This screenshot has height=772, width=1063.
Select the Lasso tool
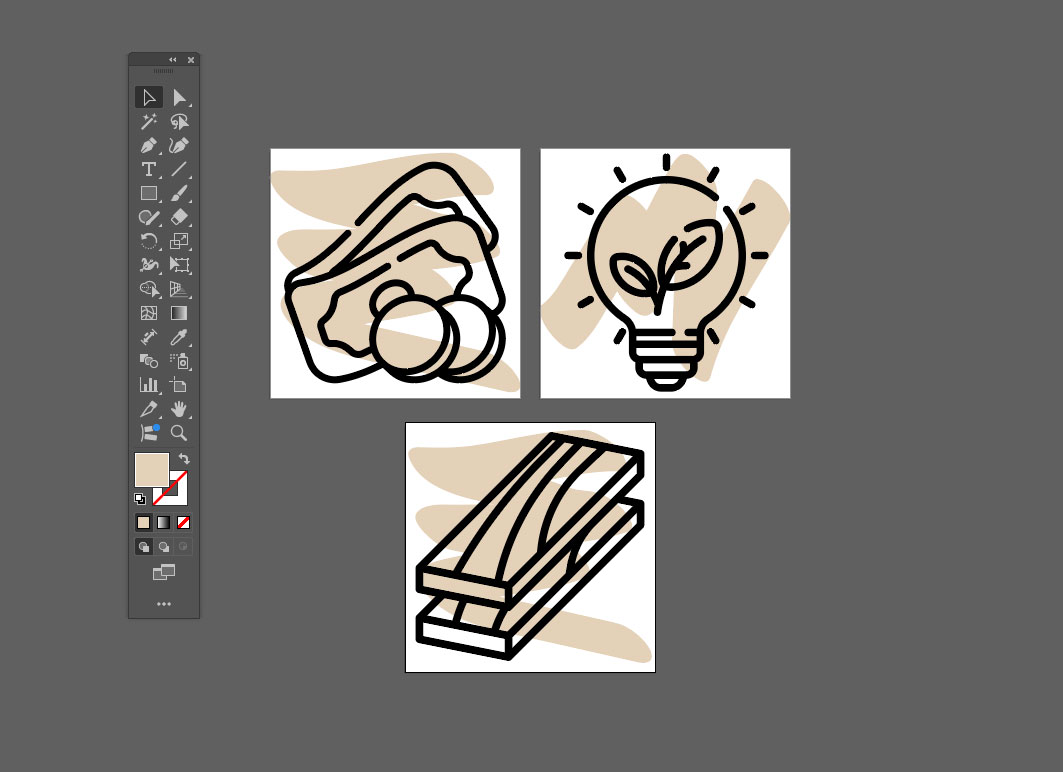179,121
